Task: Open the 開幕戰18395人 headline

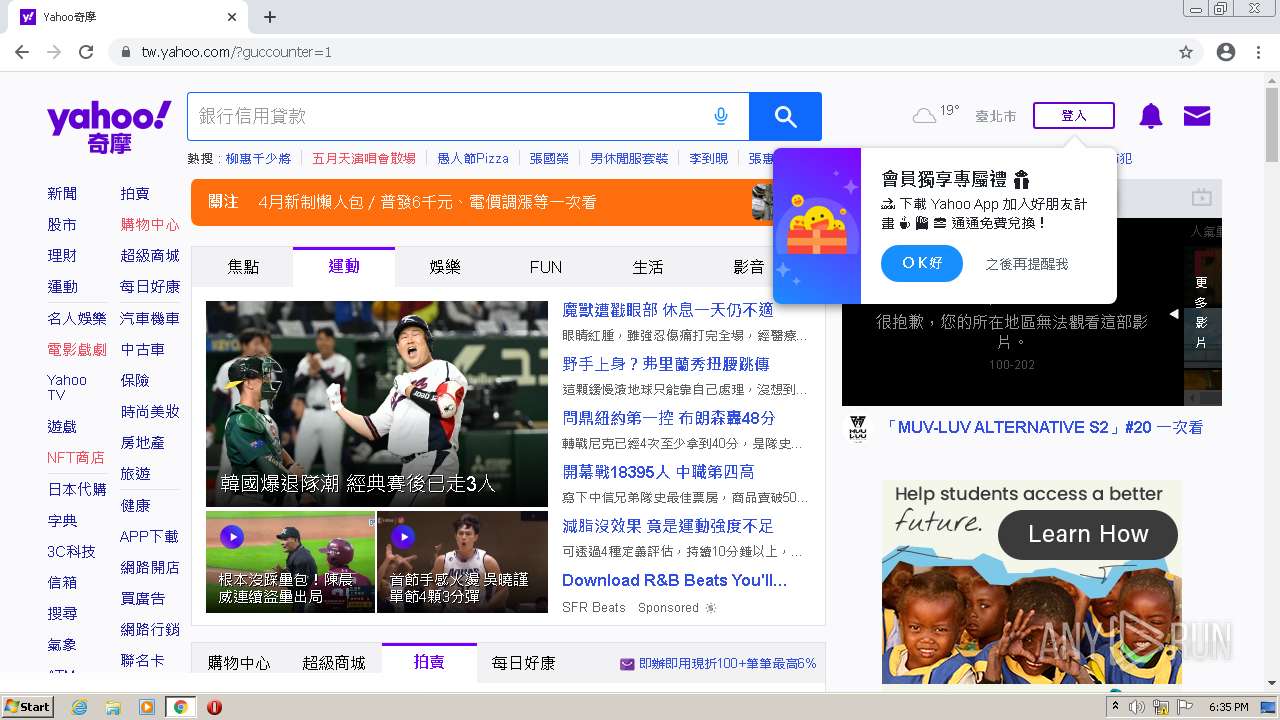Action: pos(658,472)
